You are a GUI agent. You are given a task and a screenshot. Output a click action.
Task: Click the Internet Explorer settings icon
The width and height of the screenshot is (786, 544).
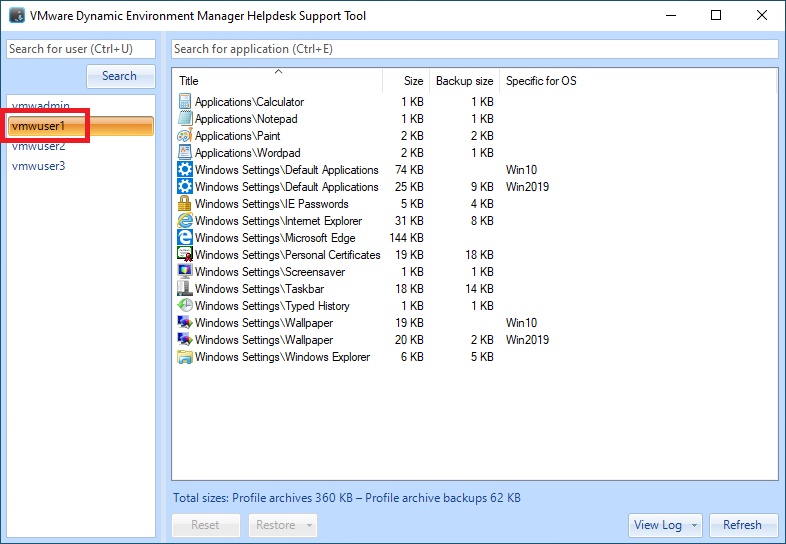coord(184,221)
